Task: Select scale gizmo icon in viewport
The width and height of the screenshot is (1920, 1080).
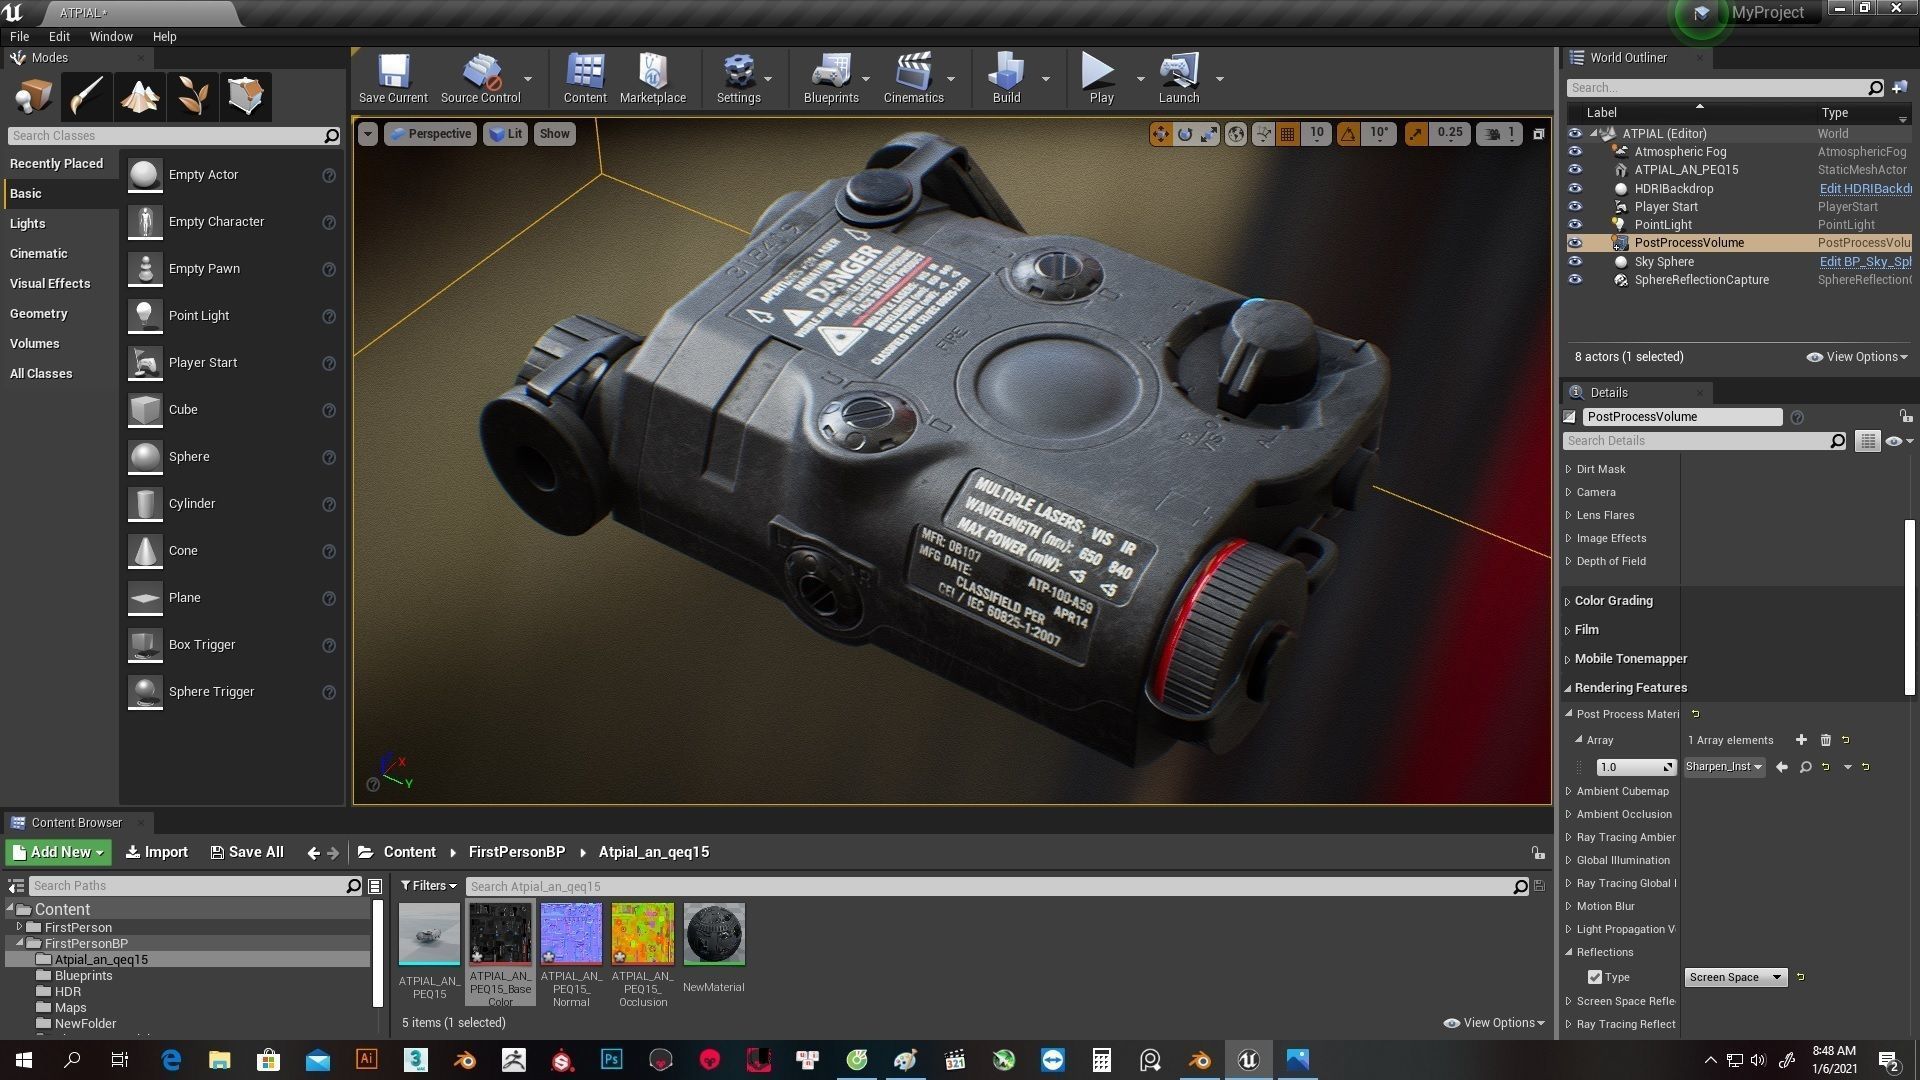Action: point(1209,134)
